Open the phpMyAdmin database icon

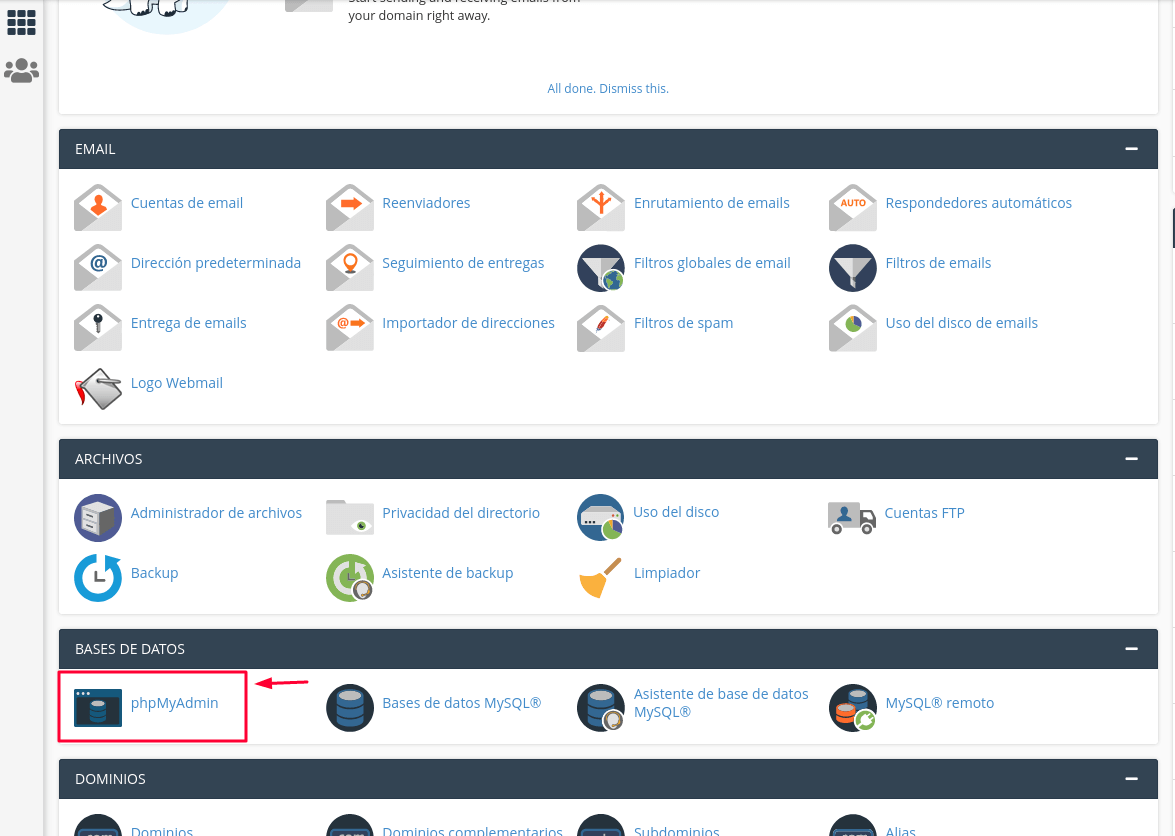97,707
